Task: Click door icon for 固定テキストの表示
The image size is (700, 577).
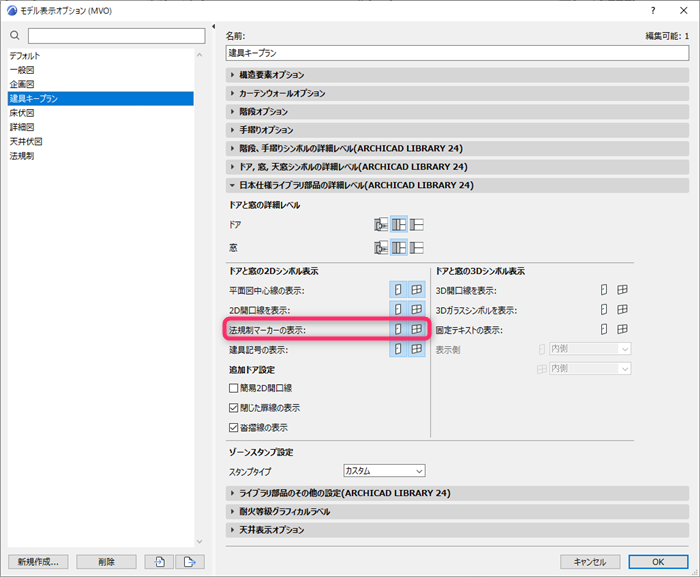Action: tap(604, 330)
